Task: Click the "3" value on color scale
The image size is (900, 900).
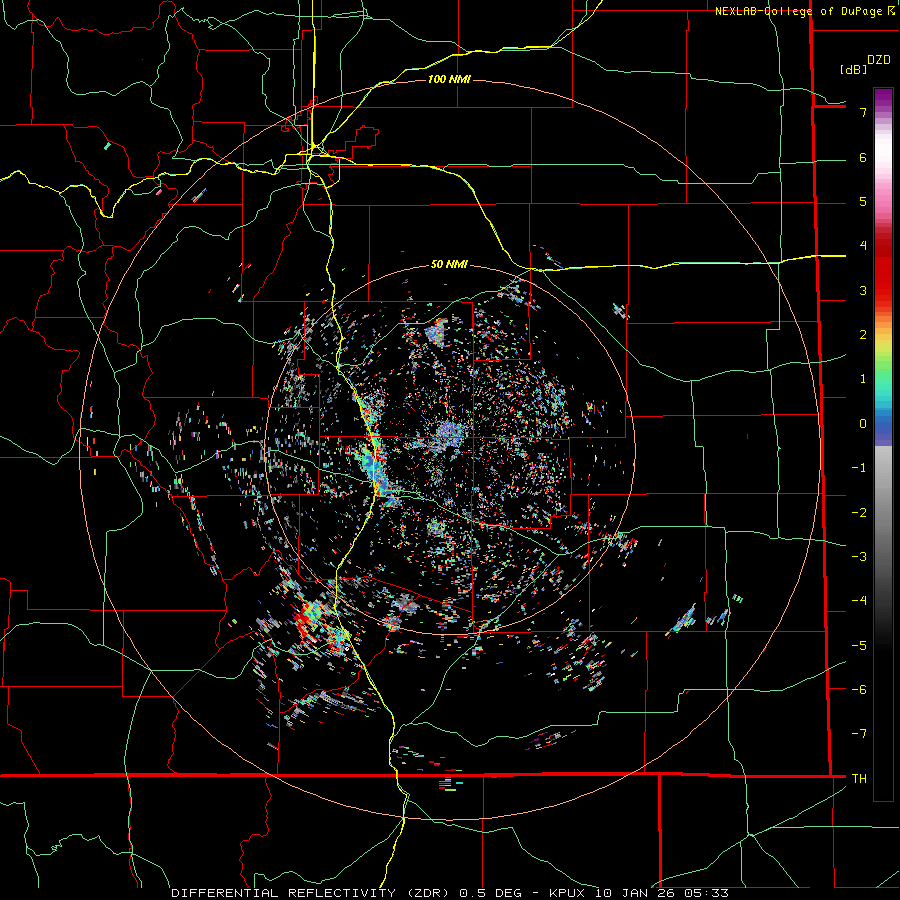Action: 863,290
